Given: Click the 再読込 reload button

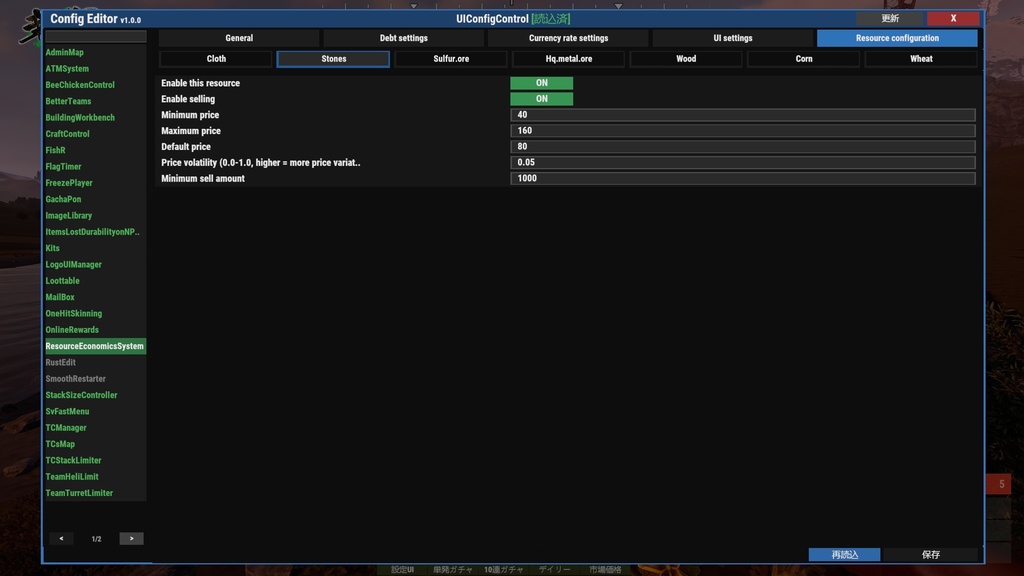Looking at the screenshot, I should coord(844,554).
